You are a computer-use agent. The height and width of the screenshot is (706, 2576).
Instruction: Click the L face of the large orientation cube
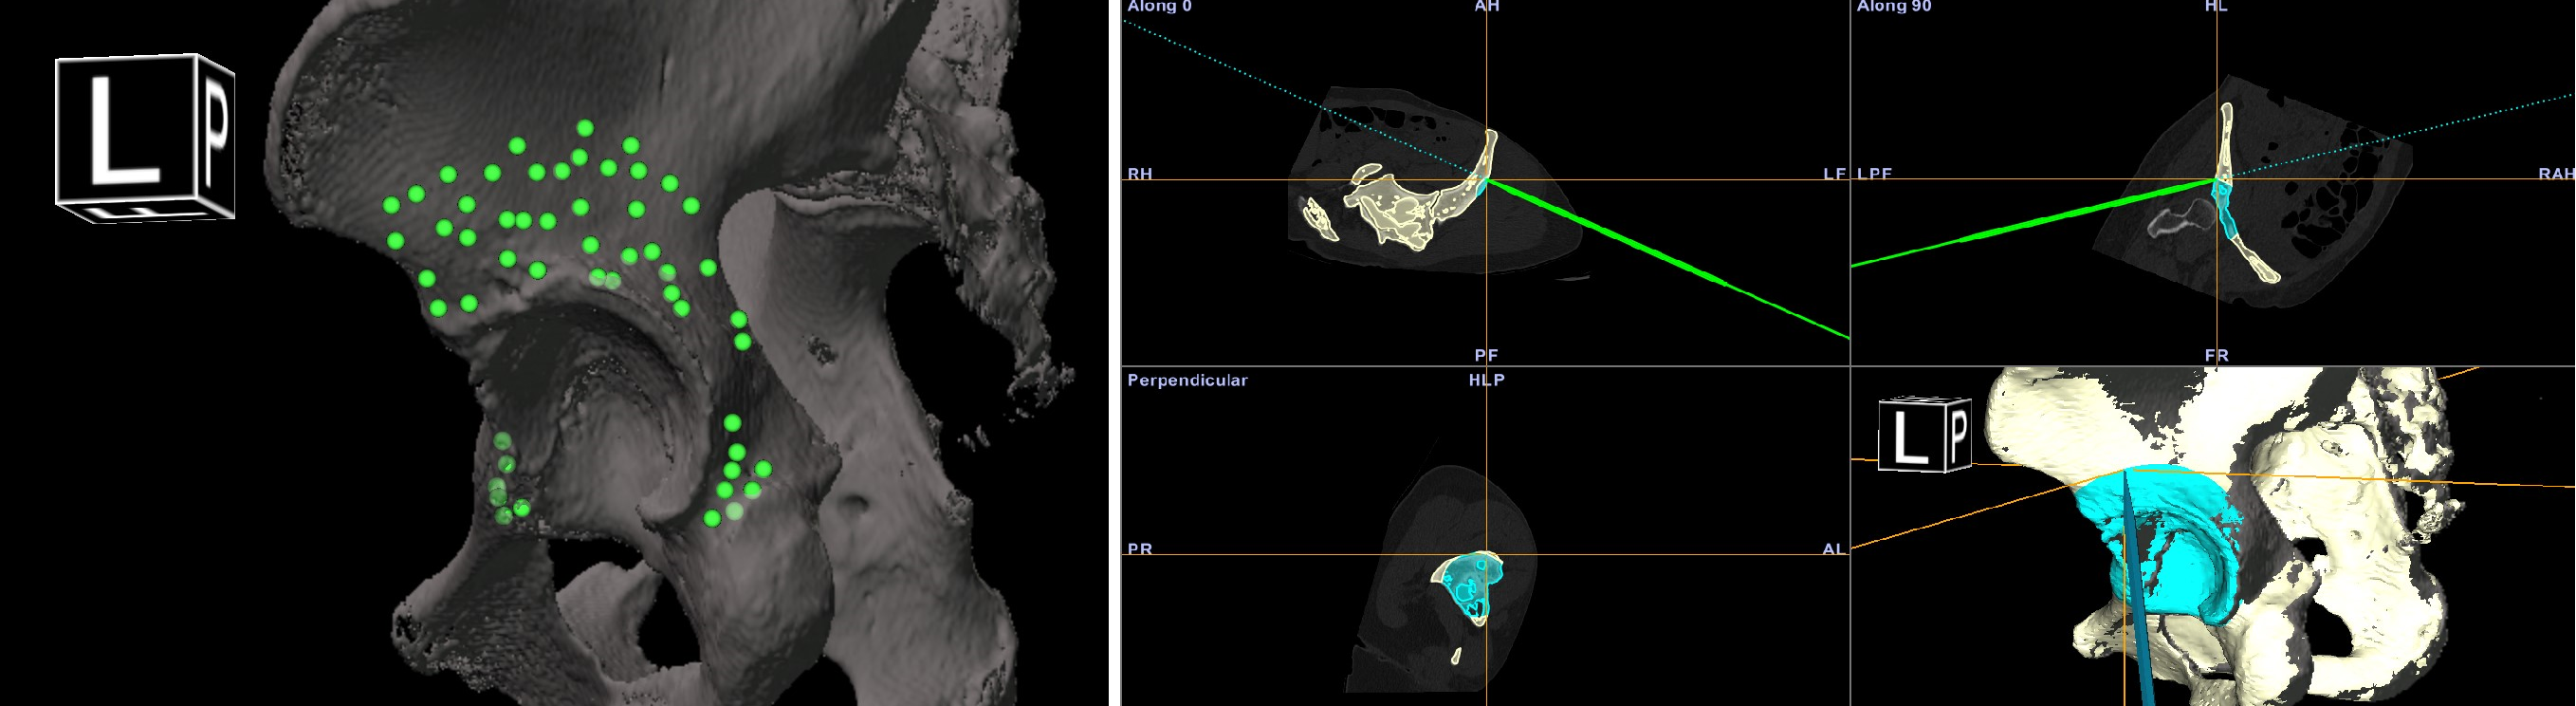[x=125, y=130]
